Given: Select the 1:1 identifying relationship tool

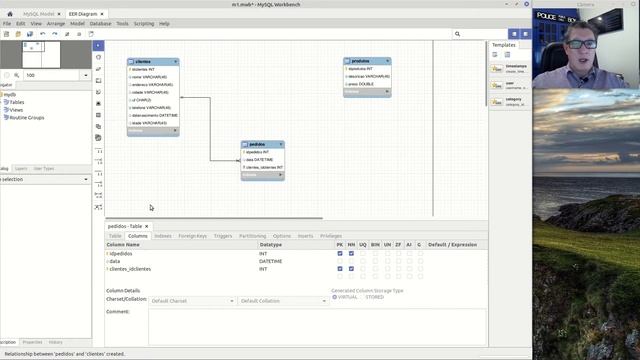Looking at the screenshot, I should click(x=98, y=173).
